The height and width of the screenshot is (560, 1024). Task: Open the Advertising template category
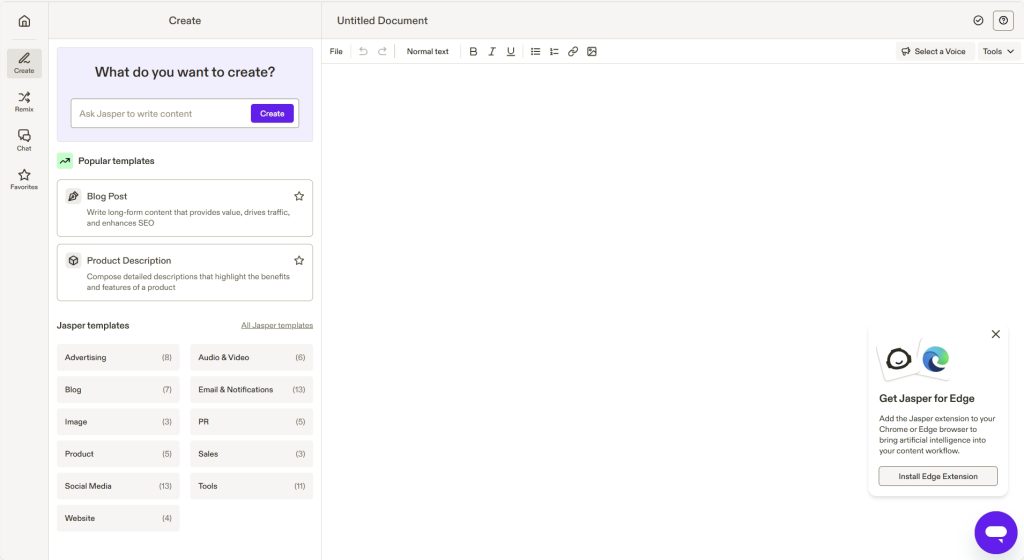tap(118, 357)
